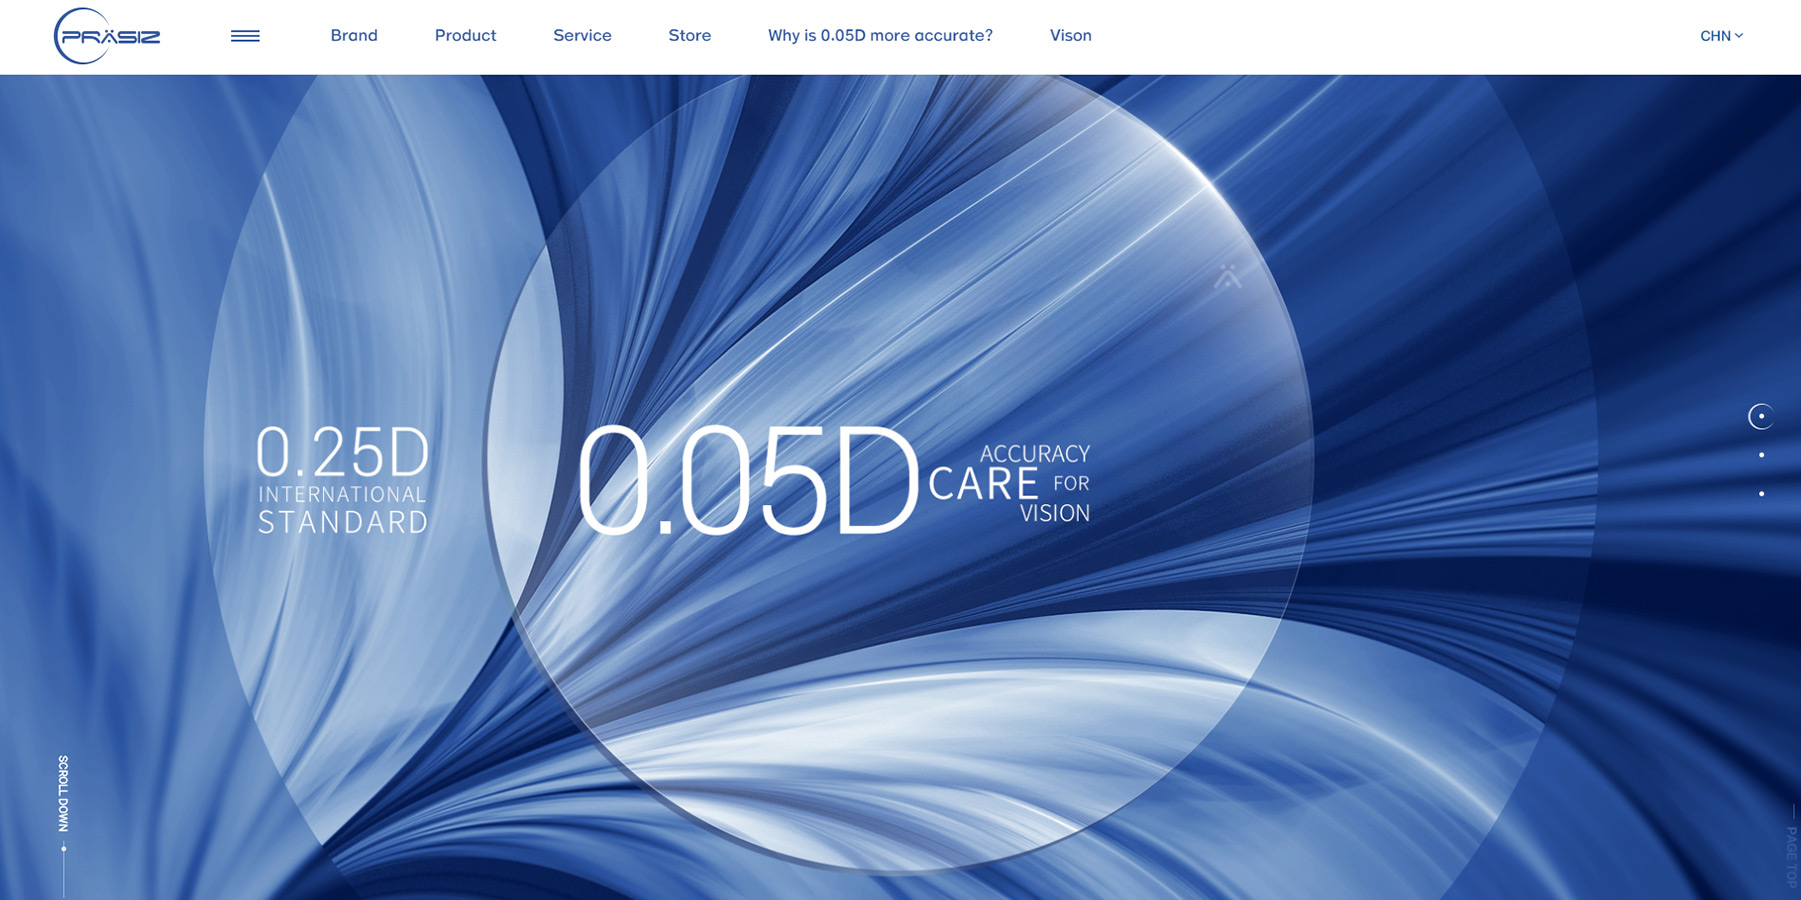1801x900 pixels.
Task: Open the 'Why is 0.05D more accurate?' link
Action: 880,36
